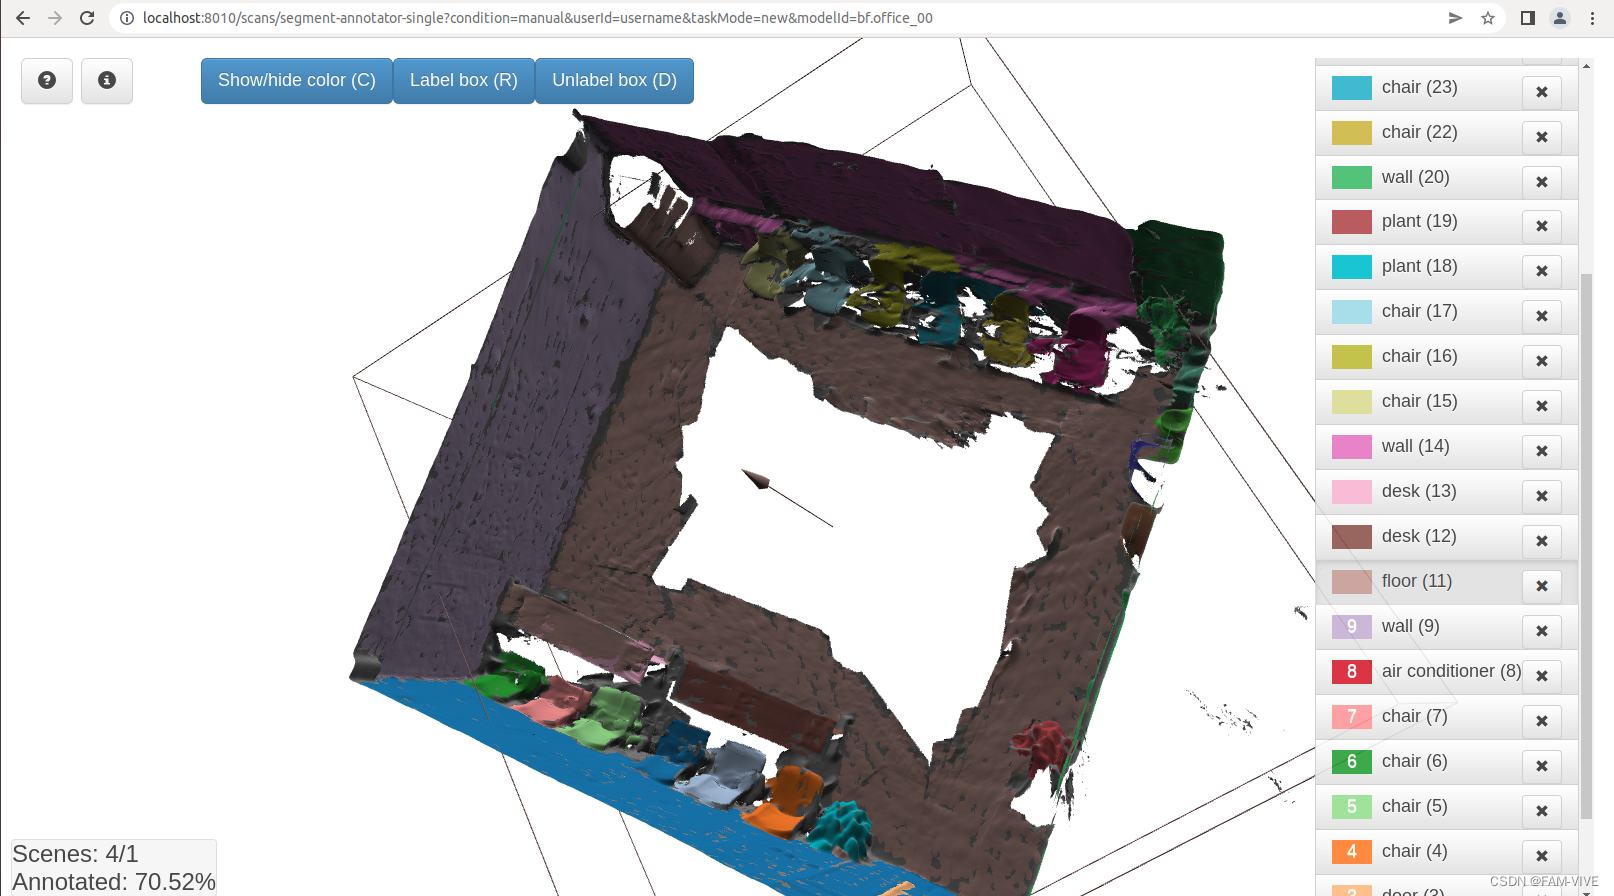Click Unlabel box (D) button
The width and height of the screenshot is (1614, 896).
tap(614, 80)
